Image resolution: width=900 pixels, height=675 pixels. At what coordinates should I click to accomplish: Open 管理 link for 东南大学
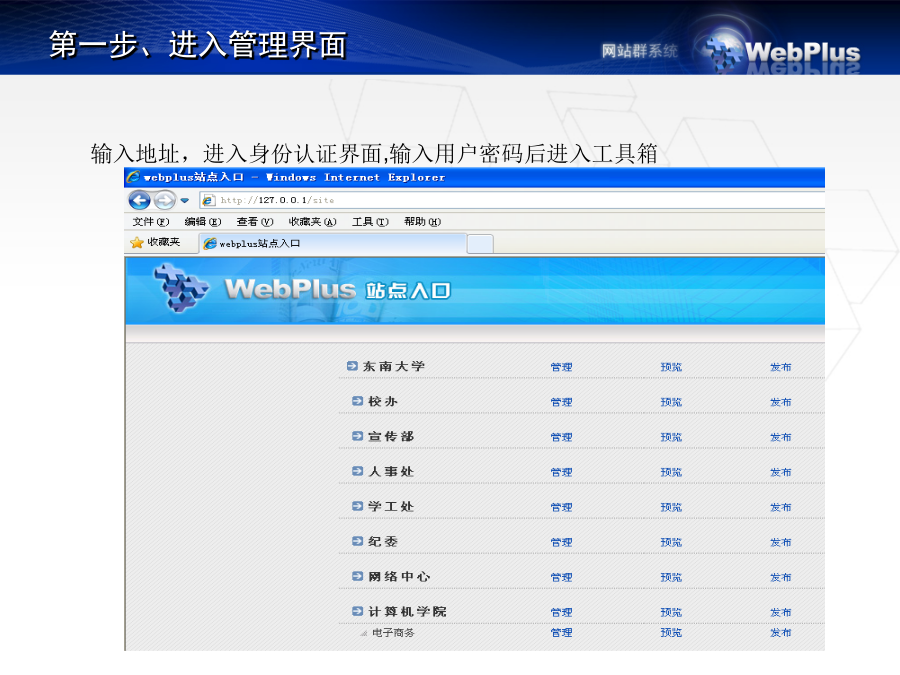tap(561, 367)
